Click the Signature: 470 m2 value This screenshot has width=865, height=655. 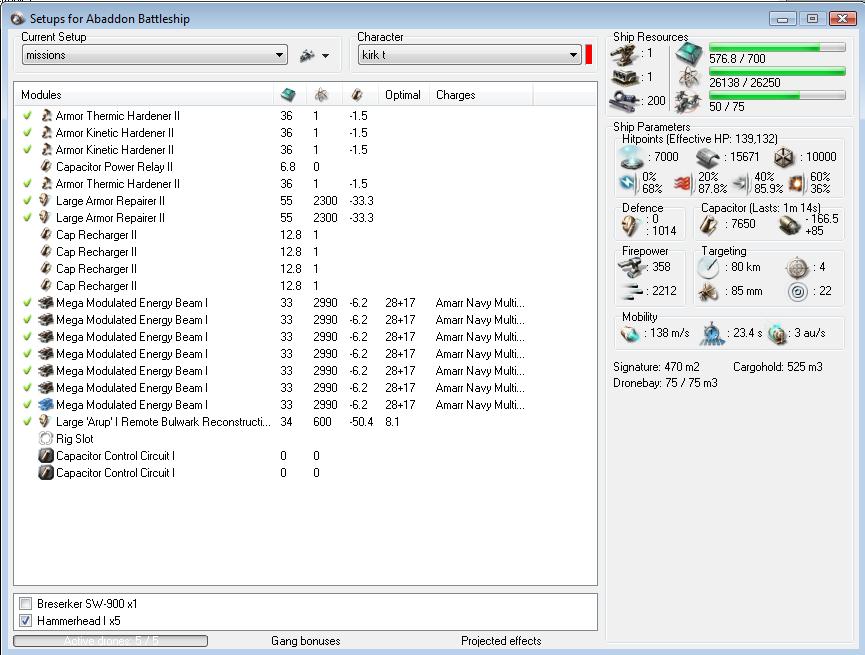click(656, 367)
